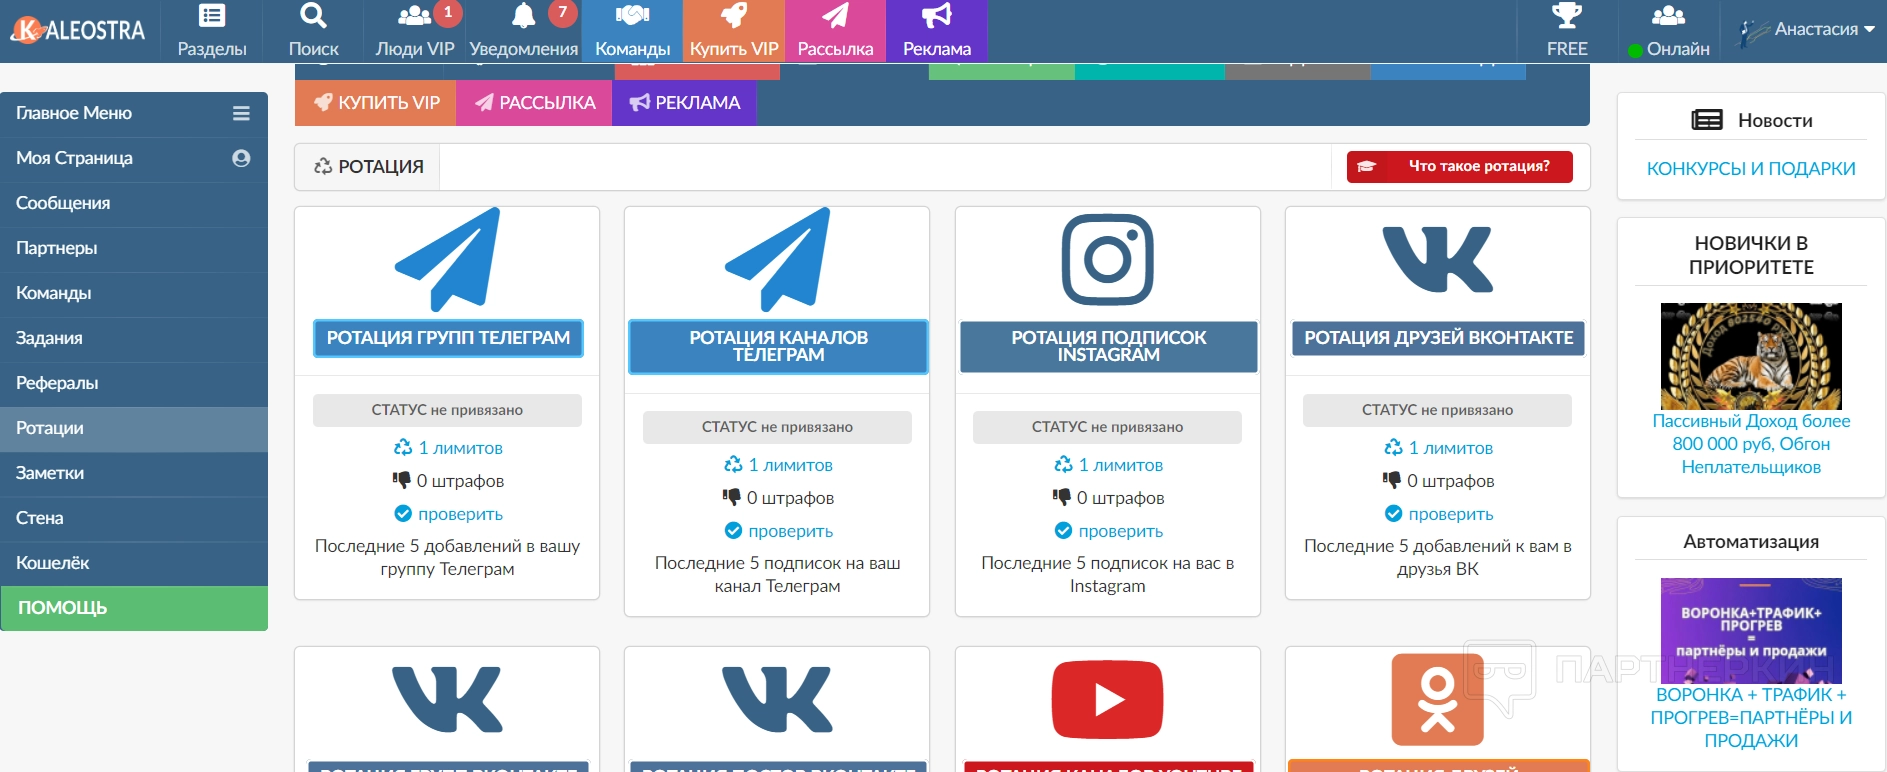Viewport: 1887px width, 772px height.
Task: Open the FREE trophy icon
Action: point(1567,15)
